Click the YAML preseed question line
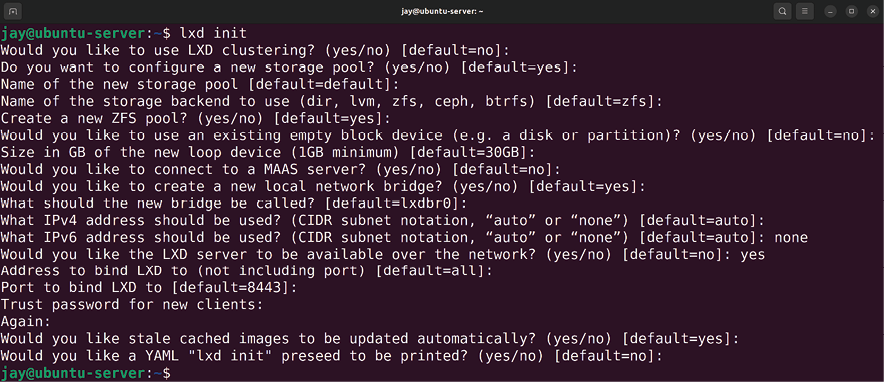This screenshot has width=884, height=382. 328,356
